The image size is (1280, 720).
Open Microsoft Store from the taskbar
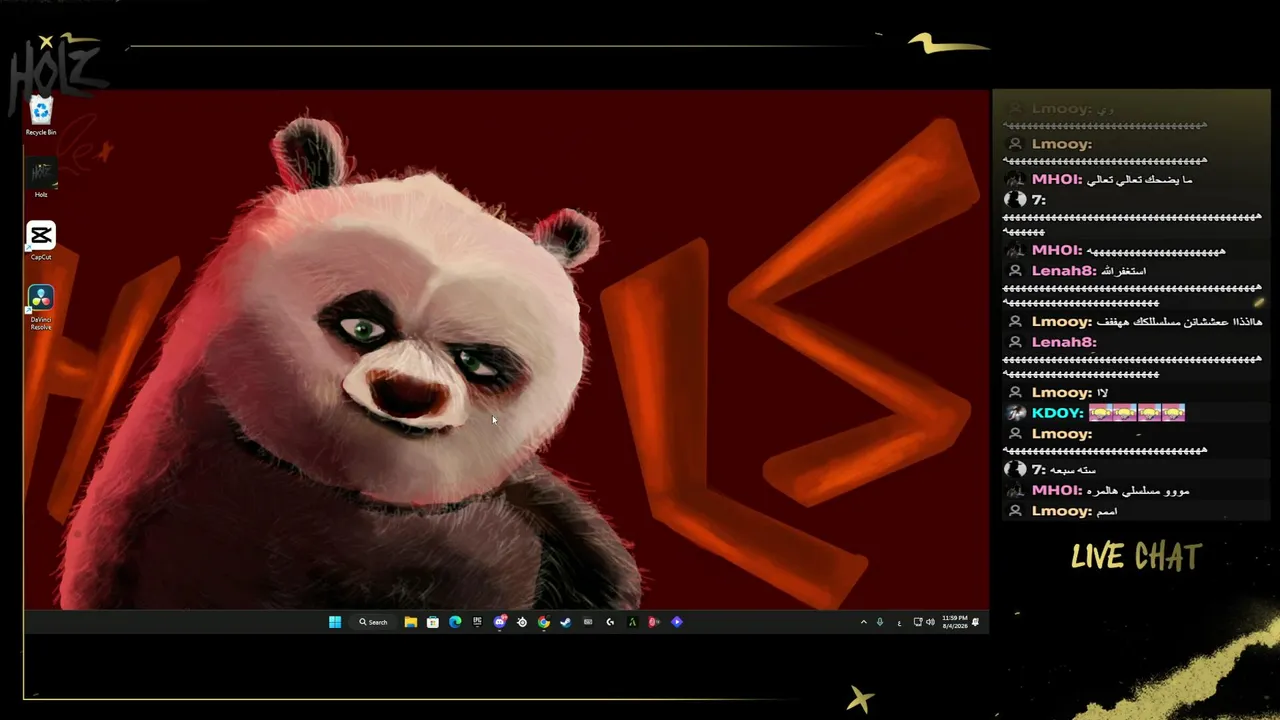point(433,622)
